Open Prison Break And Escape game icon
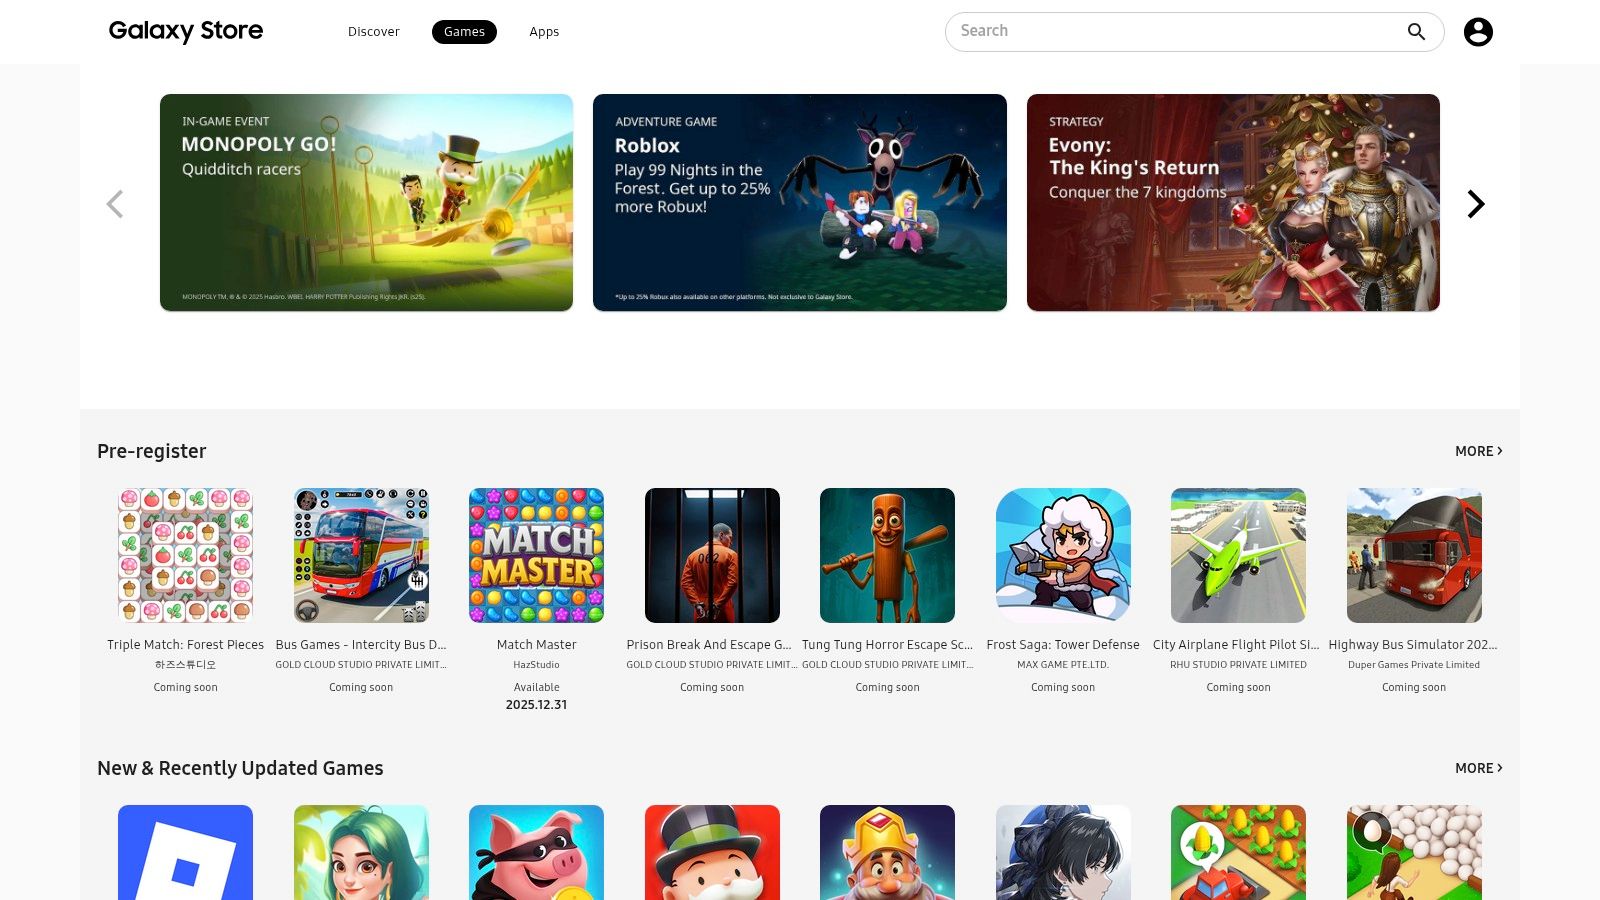This screenshot has height=900, width=1600. coord(712,555)
